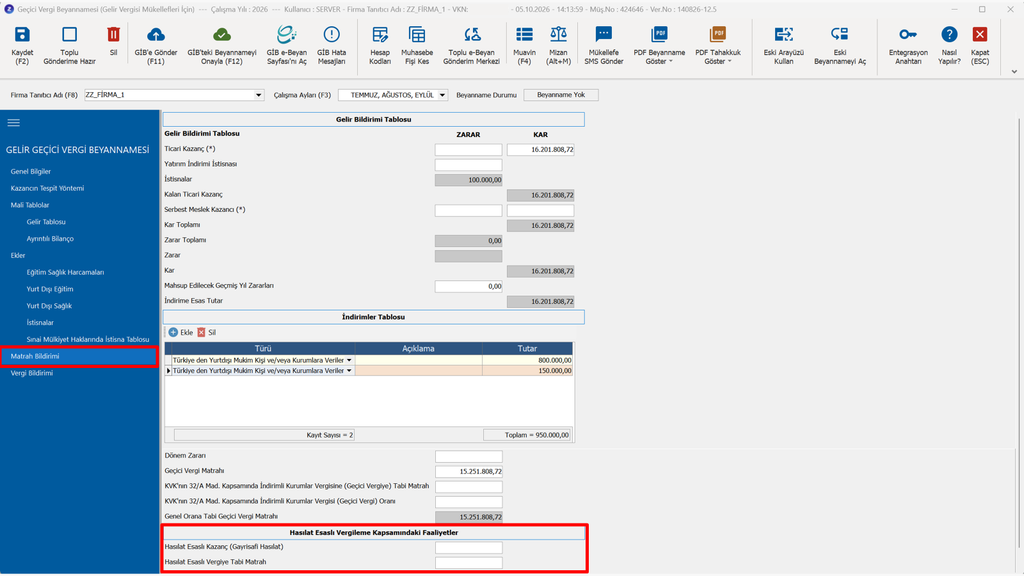
Task: Remove selected row with Sil in İndirimler Tablosu
Action: point(206,333)
